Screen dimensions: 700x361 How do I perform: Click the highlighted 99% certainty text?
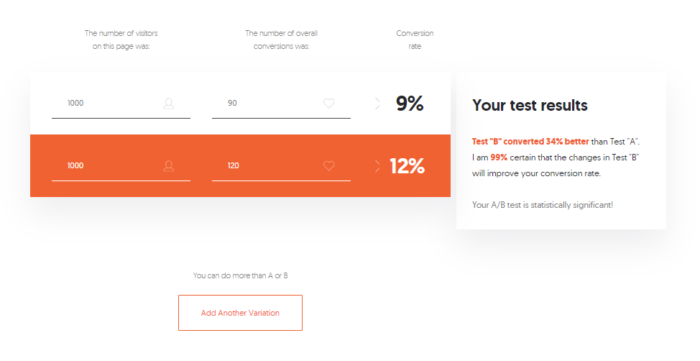499,158
